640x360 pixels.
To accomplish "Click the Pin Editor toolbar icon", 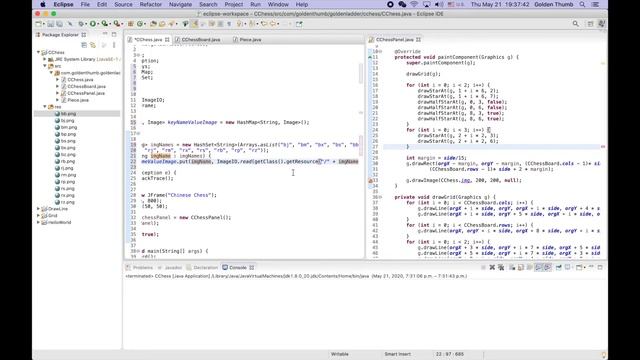I will pos(299,24).
